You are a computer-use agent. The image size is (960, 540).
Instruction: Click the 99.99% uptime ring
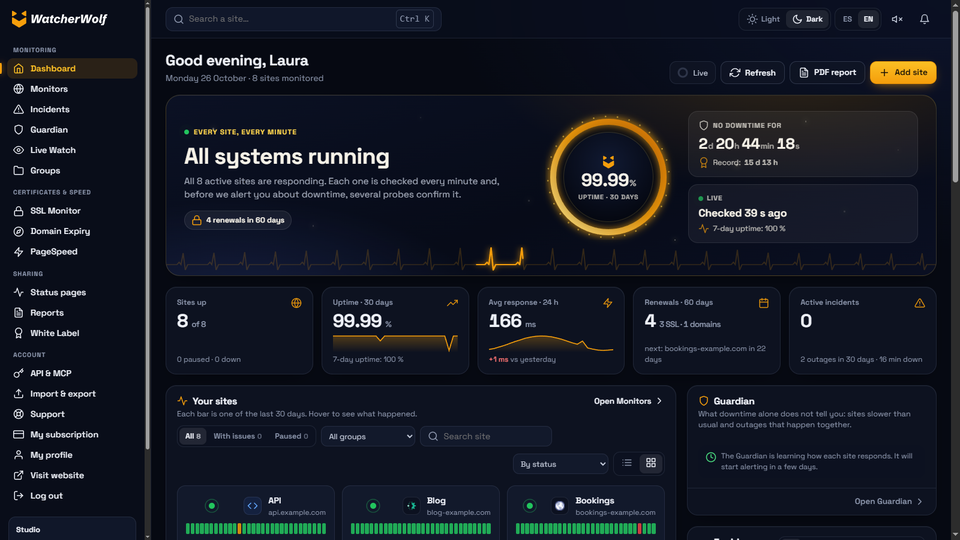(x=608, y=178)
